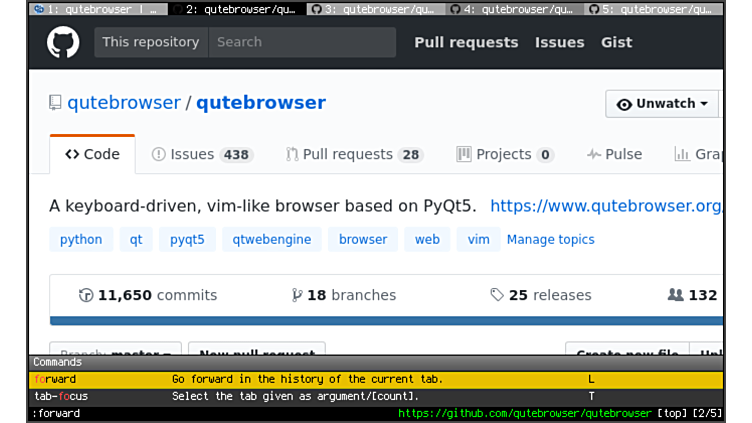Click the repository book icon beside qutebrowser
The width and height of the screenshot is (752, 423).
click(x=55, y=103)
